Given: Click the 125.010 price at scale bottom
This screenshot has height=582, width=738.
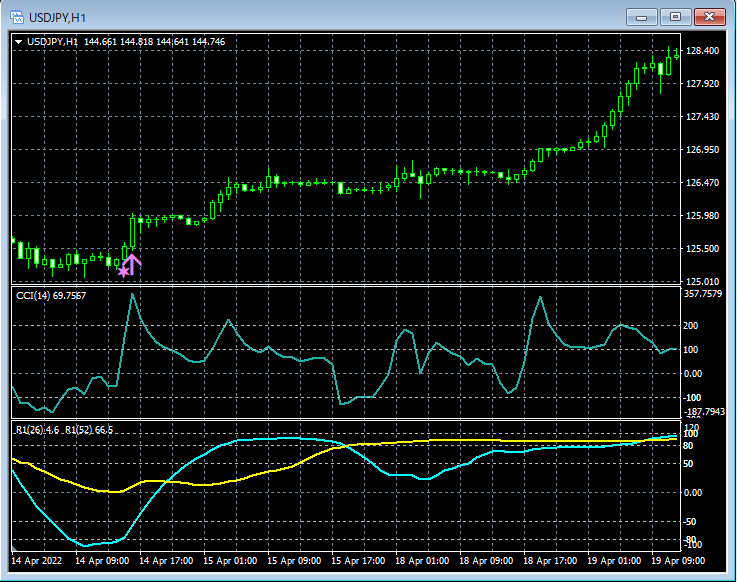Looking at the screenshot, I should (x=704, y=281).
